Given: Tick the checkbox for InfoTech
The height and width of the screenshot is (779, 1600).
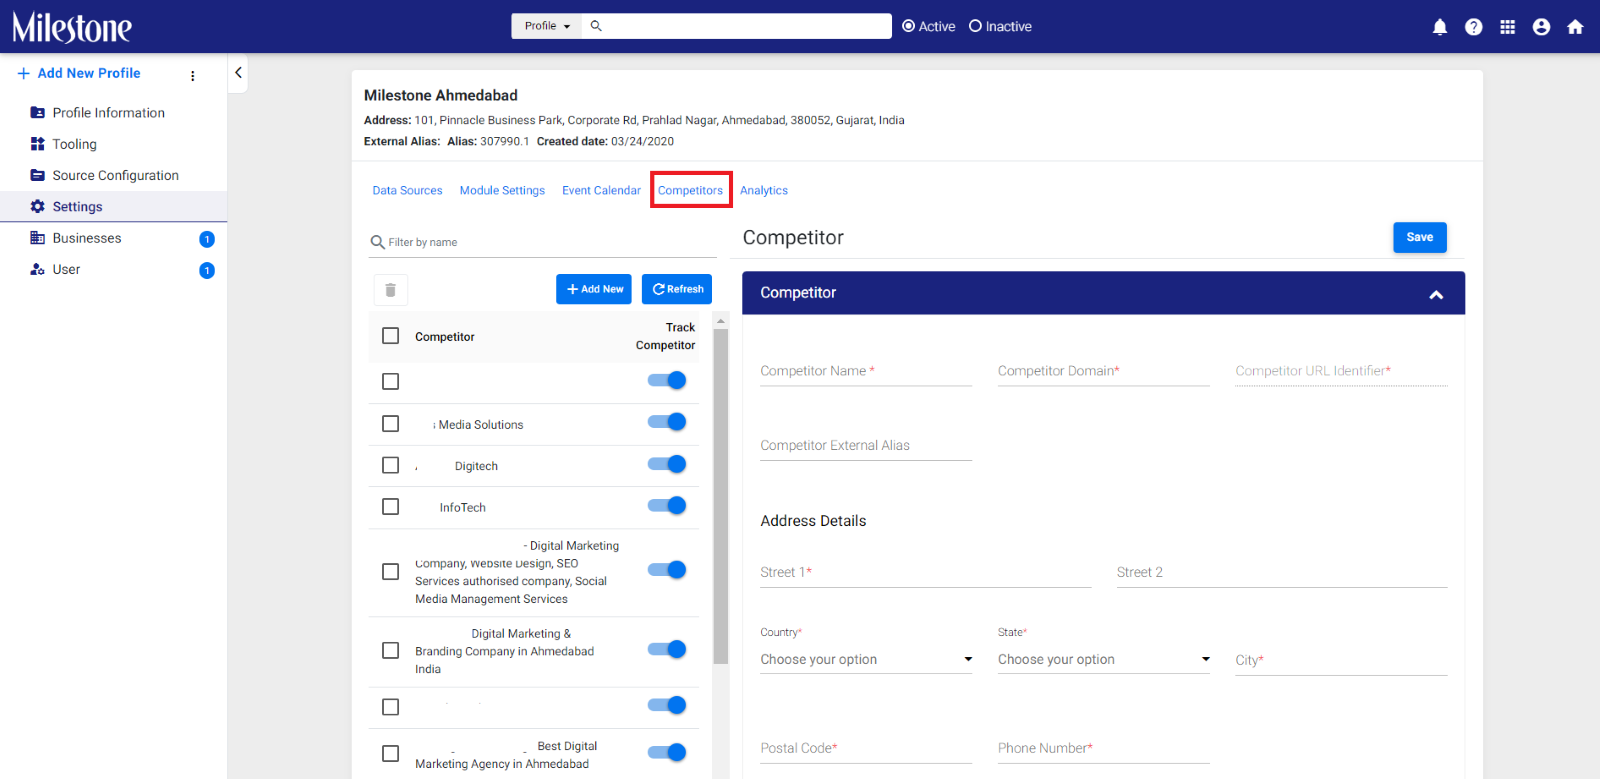Looking at the screenshot, I should (x=391, y=507).
